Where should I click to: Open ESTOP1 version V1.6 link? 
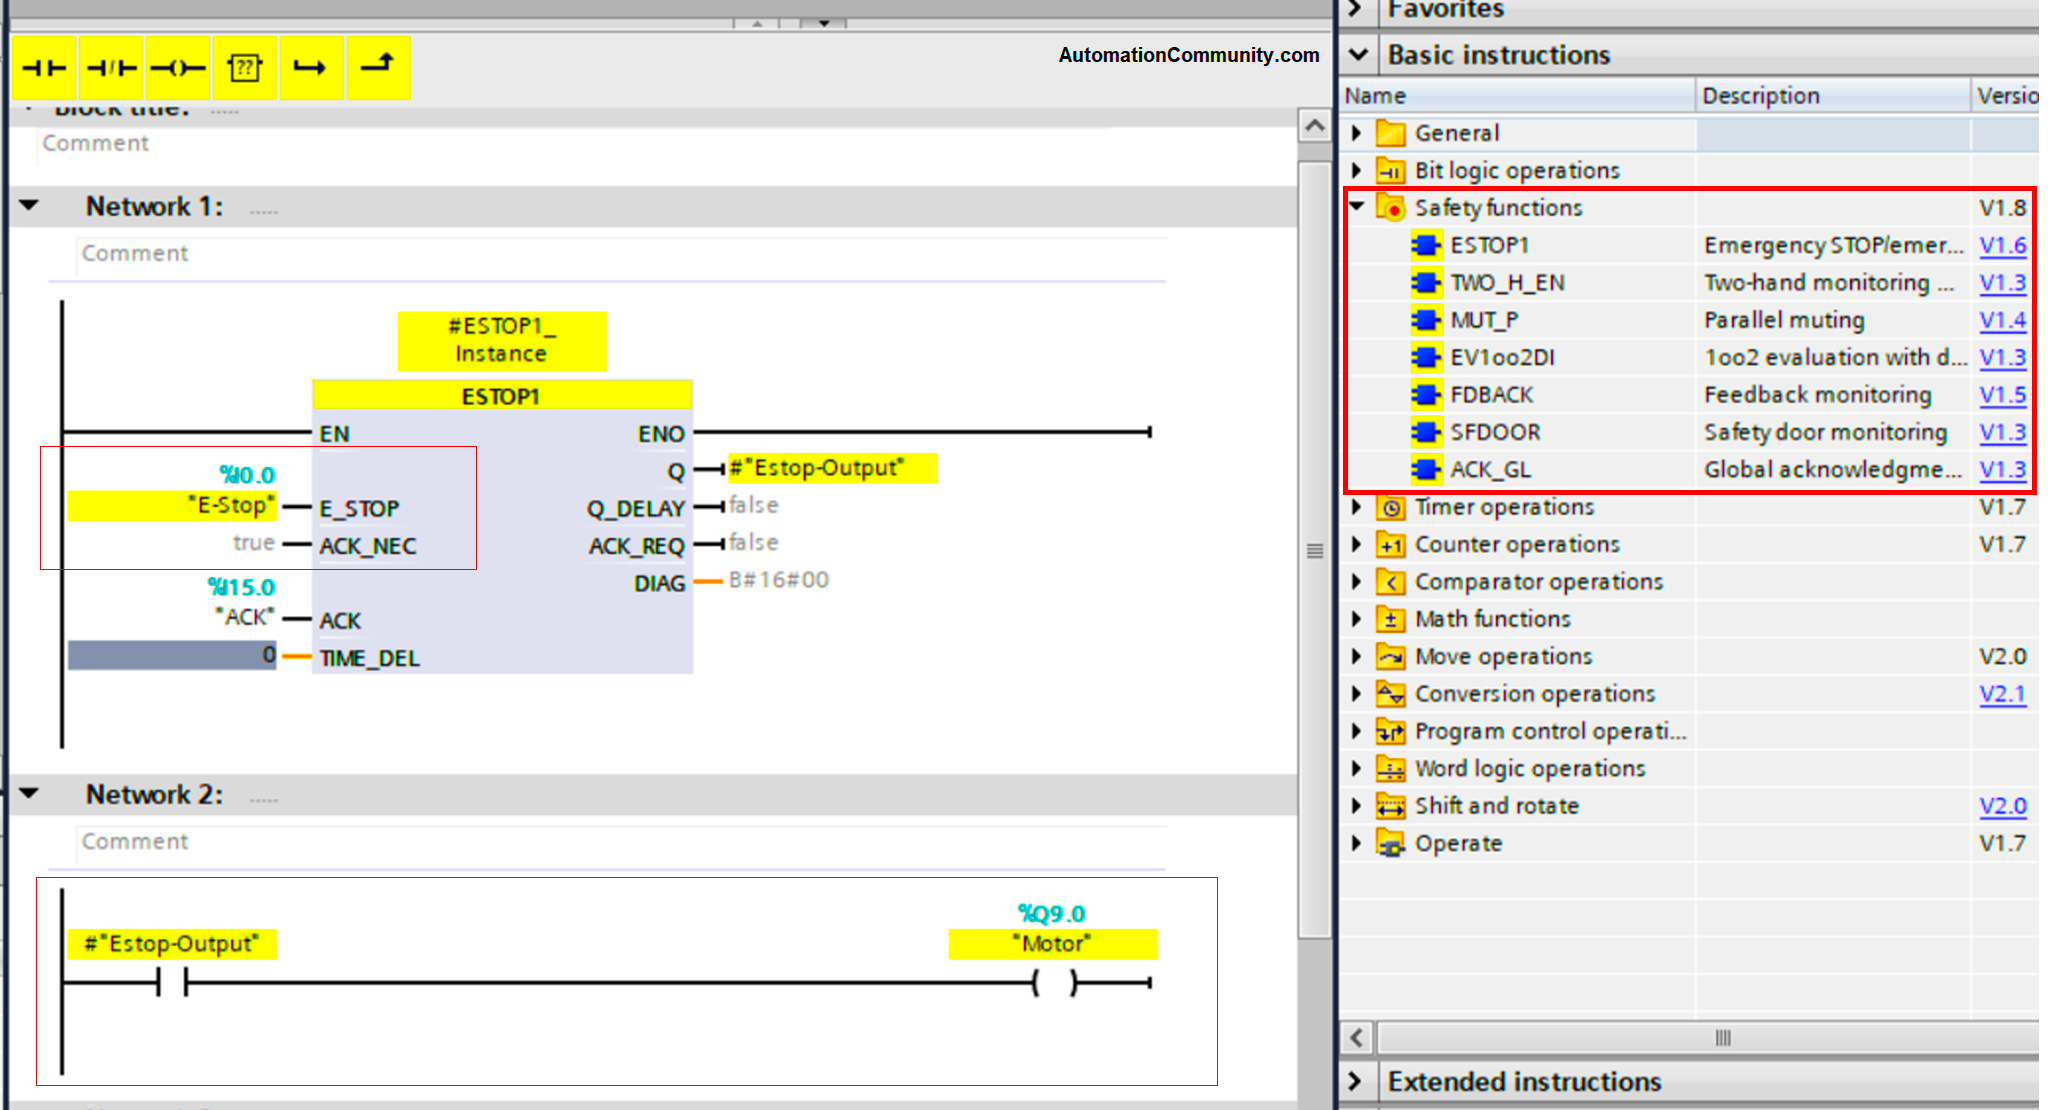click(2002, 245)
